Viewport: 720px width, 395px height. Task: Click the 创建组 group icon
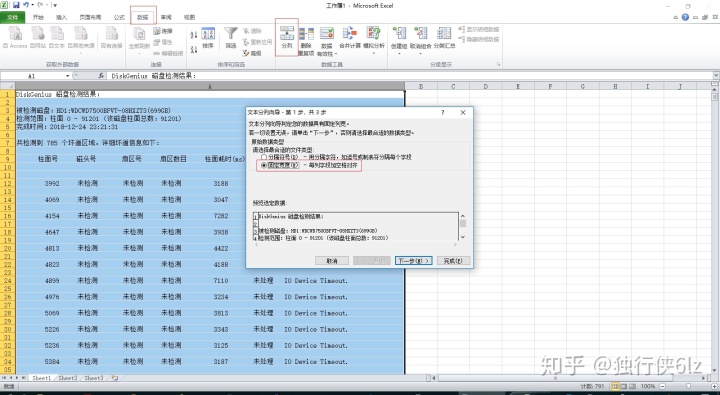pos(399,34)
